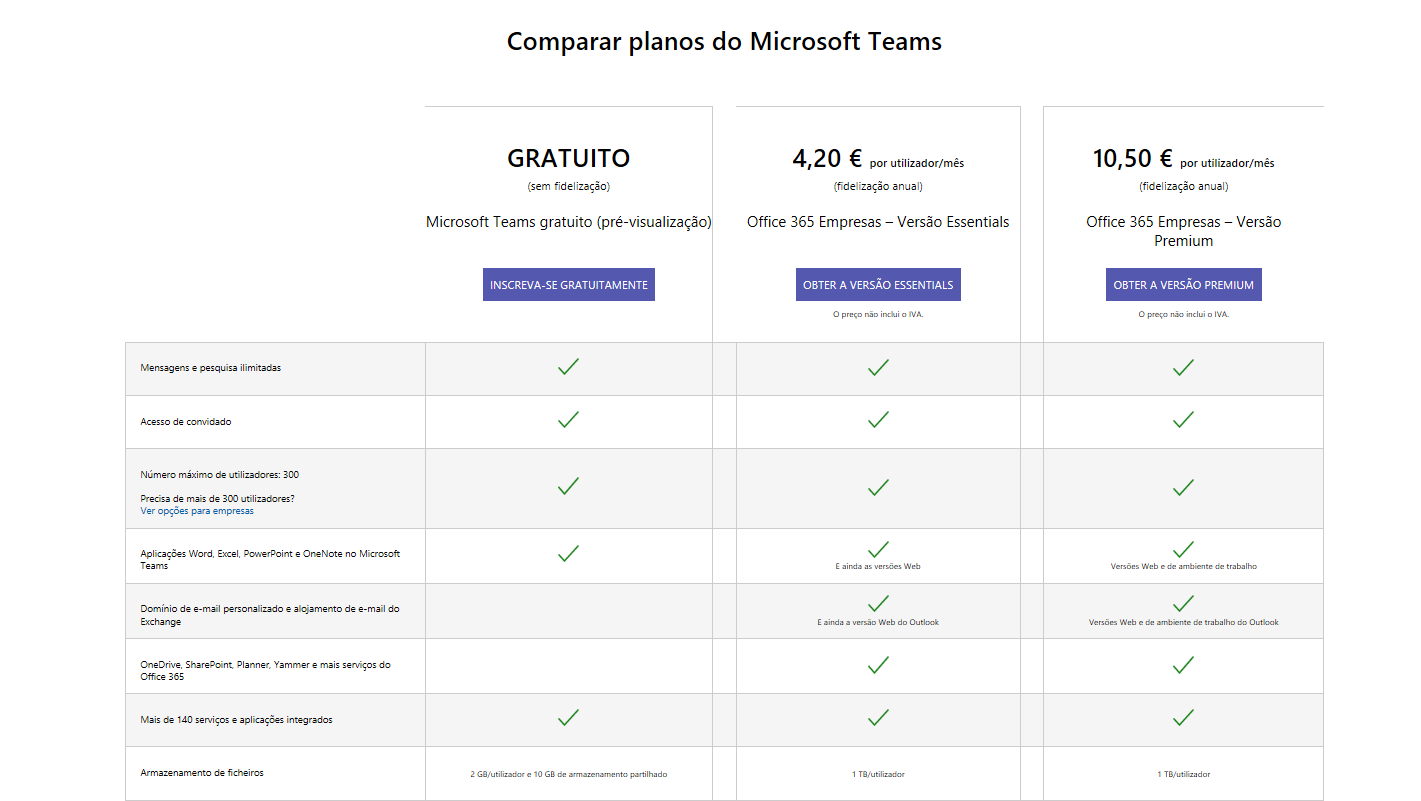Click Premium checkmark for 'Acesso de convidado'
Image resolution: width=1421 pixels, height=801 pixels.
tap(1183, 420)
